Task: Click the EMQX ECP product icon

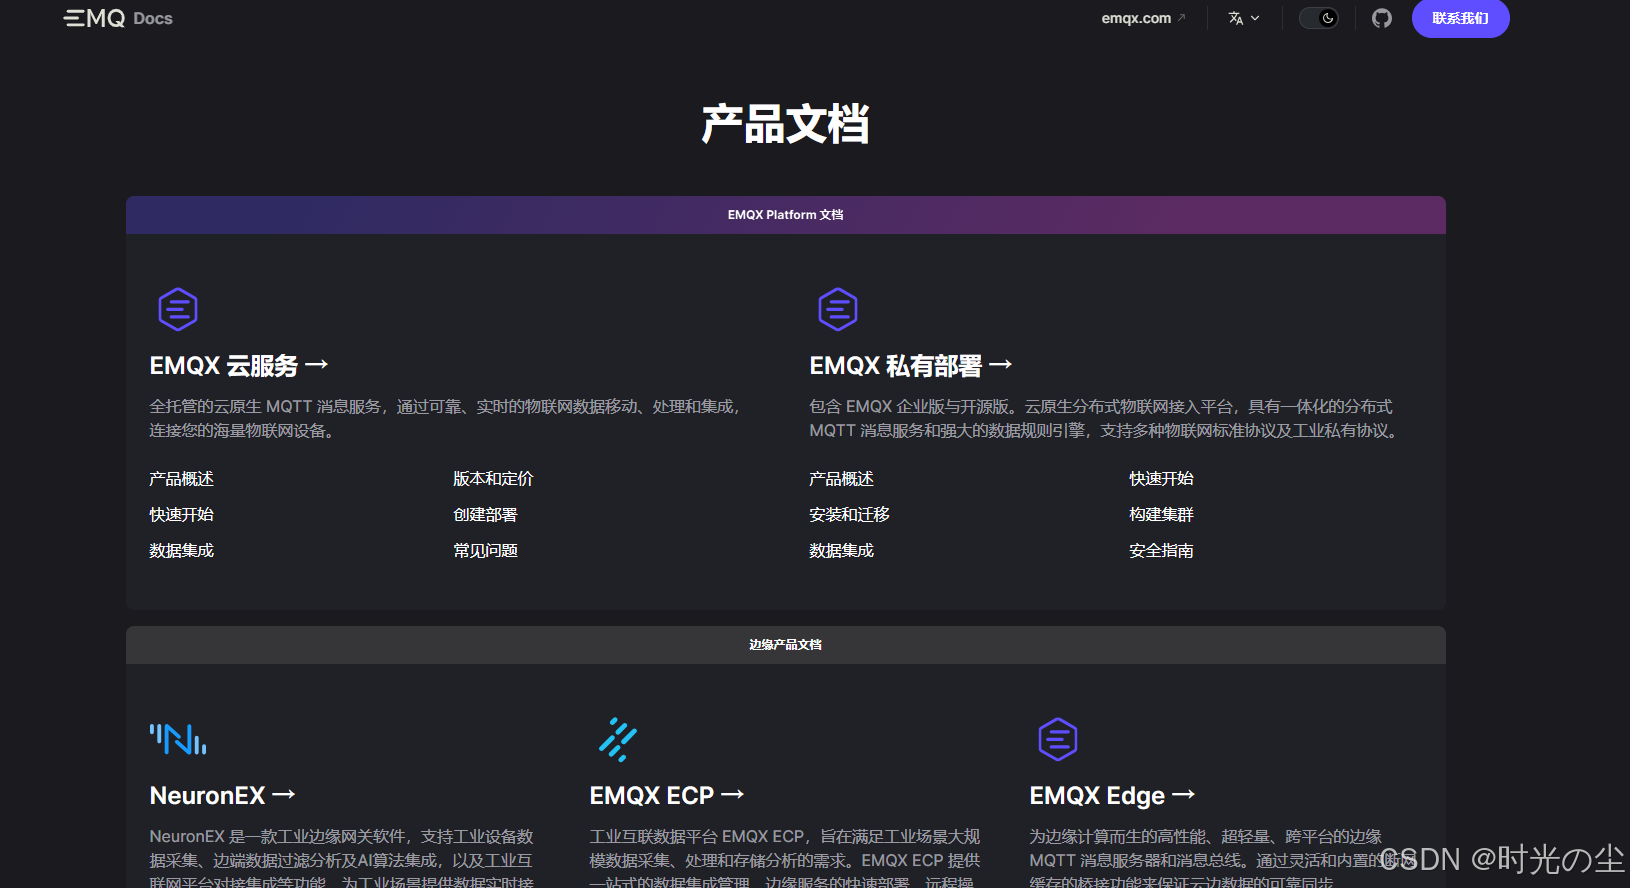Action: point(618,739)
